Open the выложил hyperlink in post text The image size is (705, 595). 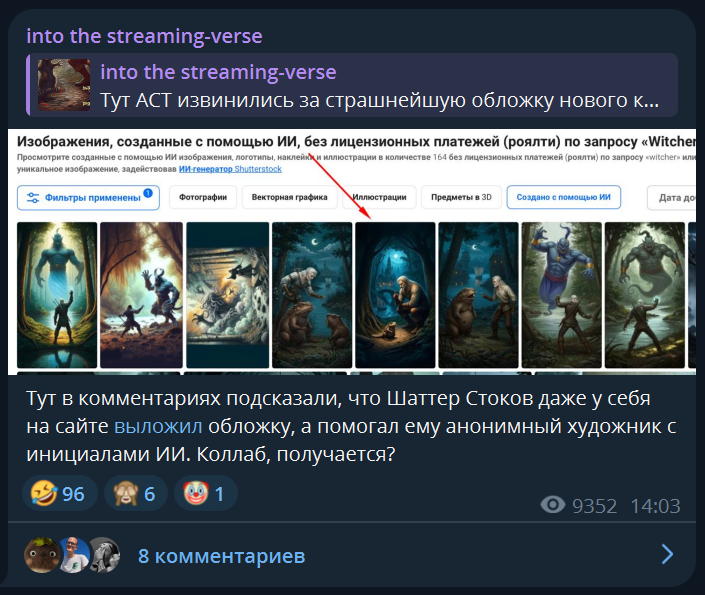(x=158, y=426)
